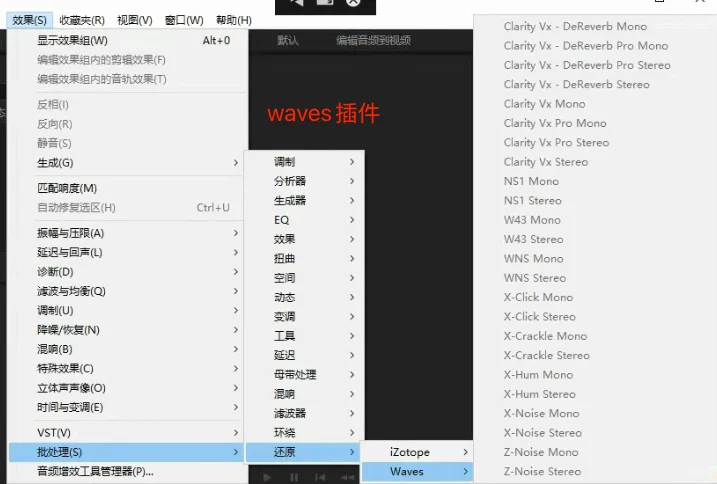Expand 振幅与压限(A) submenu
The width and height of the screenshot is (717, 484).
tap(128, 233)
